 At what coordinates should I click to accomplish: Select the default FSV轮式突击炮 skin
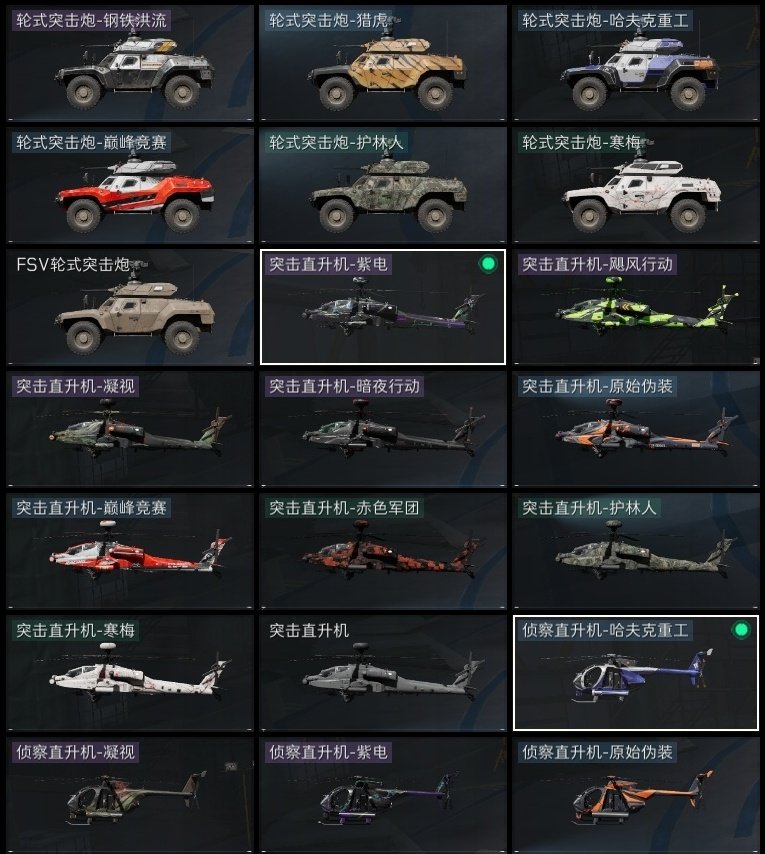pos(130,307)
